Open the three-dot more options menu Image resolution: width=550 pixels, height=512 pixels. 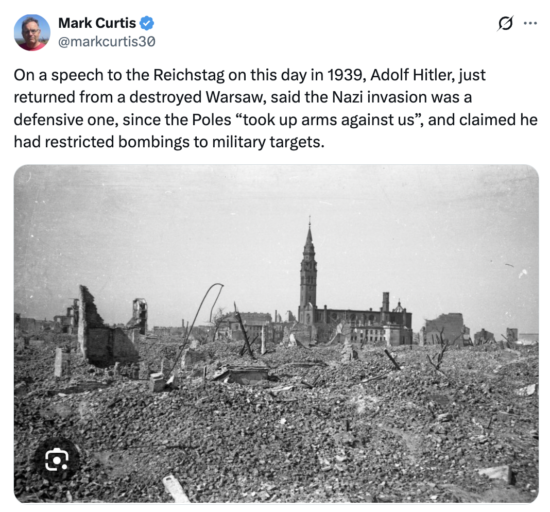coord(530,23)
